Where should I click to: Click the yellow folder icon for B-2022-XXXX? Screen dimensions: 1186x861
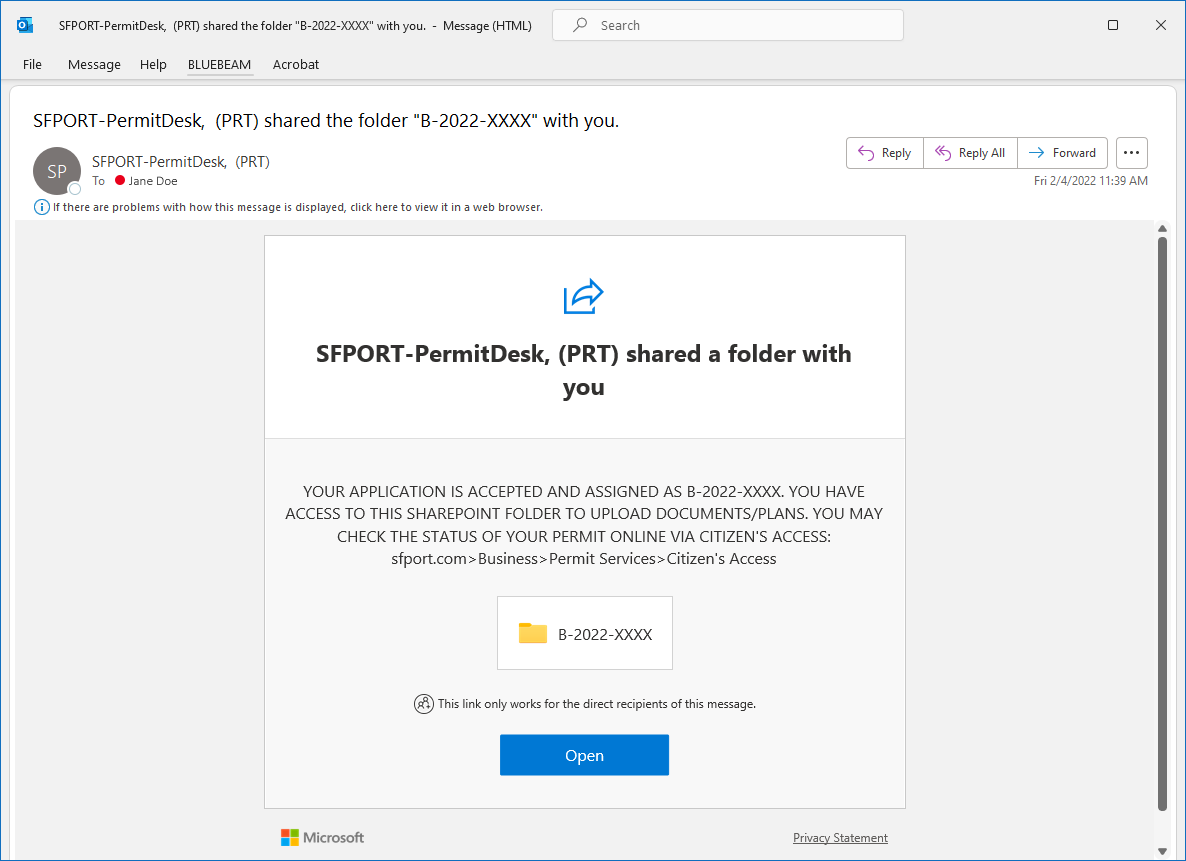click(x=532, y=632)
